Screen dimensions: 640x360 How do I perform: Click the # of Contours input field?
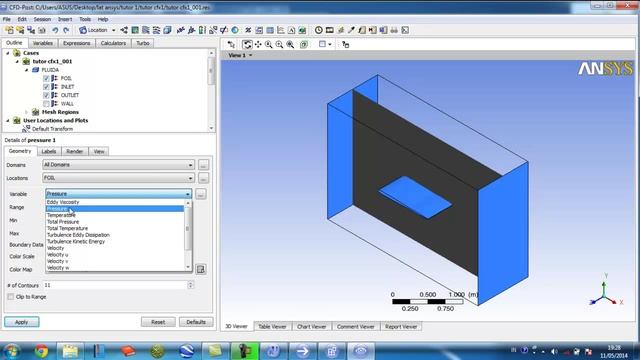point(115,285)
